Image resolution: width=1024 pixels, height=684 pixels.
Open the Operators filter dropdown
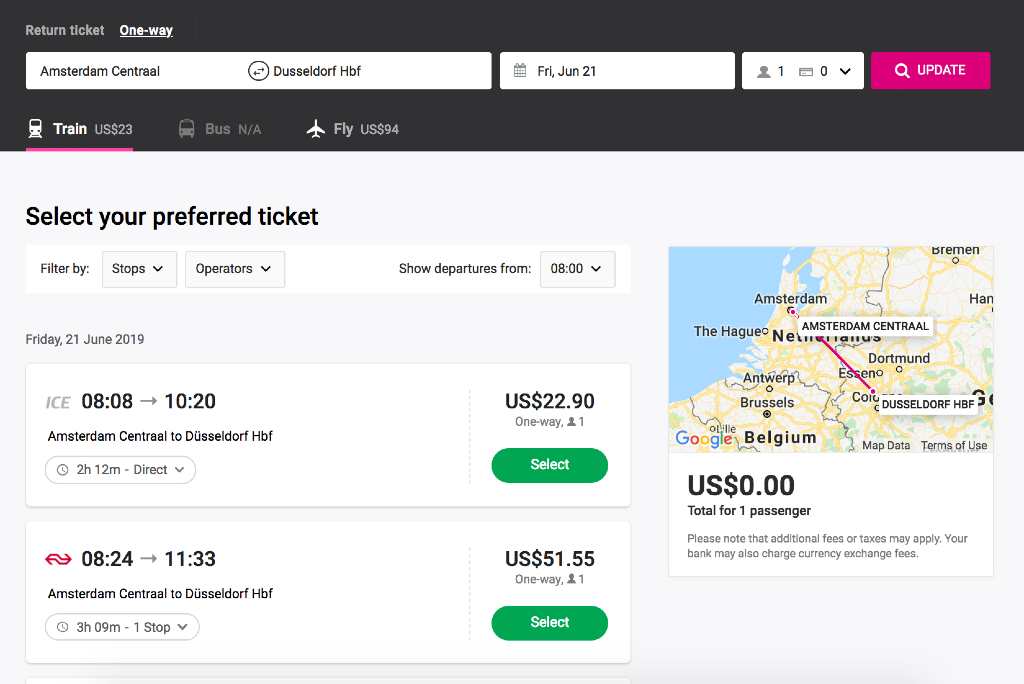click(x=235, y=269)
